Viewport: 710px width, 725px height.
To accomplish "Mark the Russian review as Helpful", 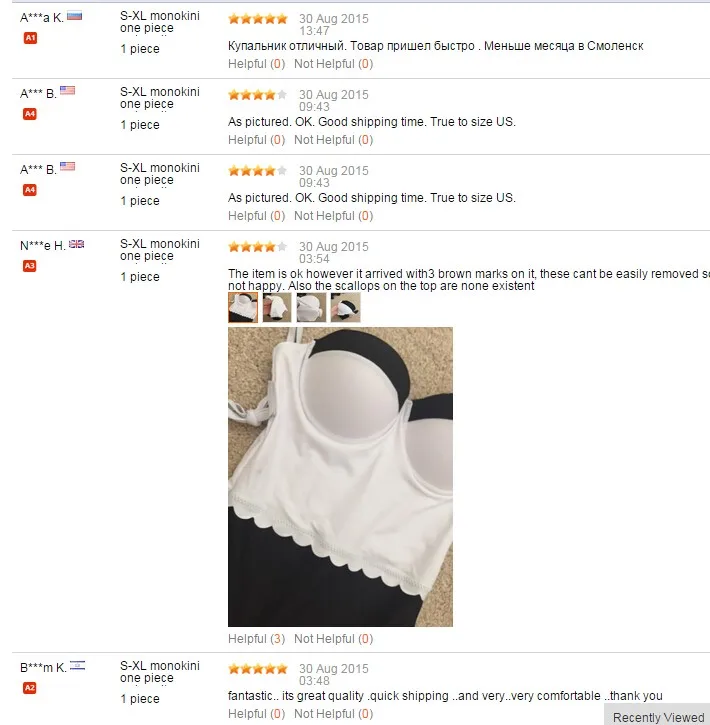I will pyautogui.click(x=257, y=64).
